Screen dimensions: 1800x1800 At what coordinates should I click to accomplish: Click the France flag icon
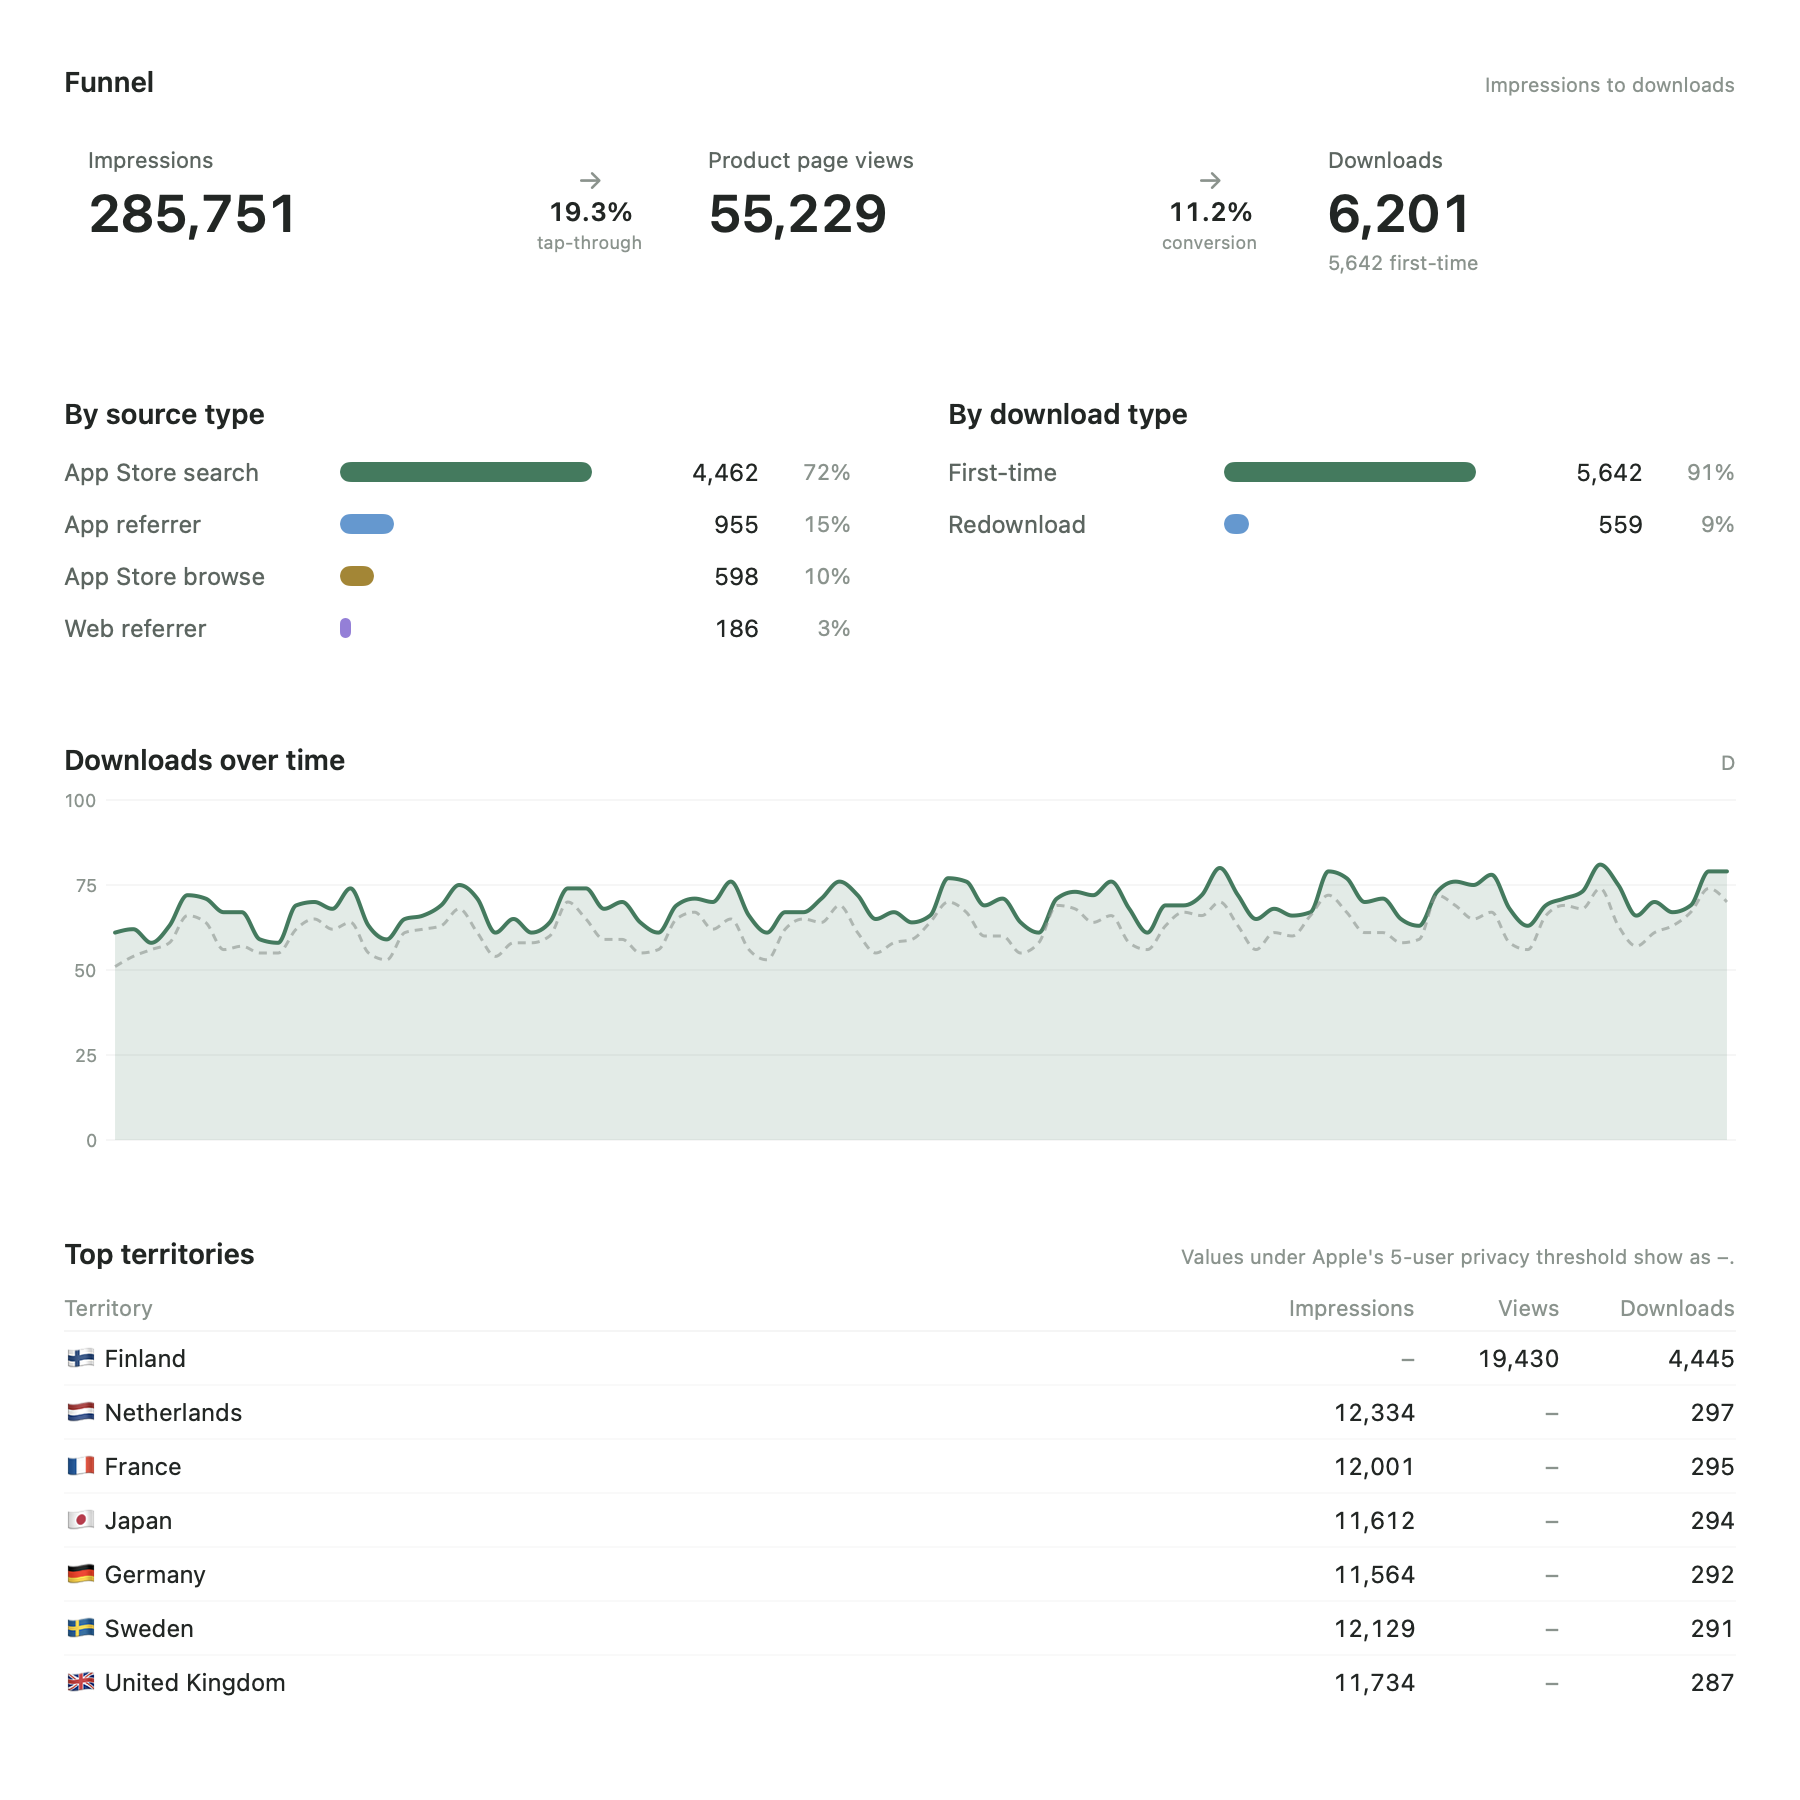point(81,1466)
